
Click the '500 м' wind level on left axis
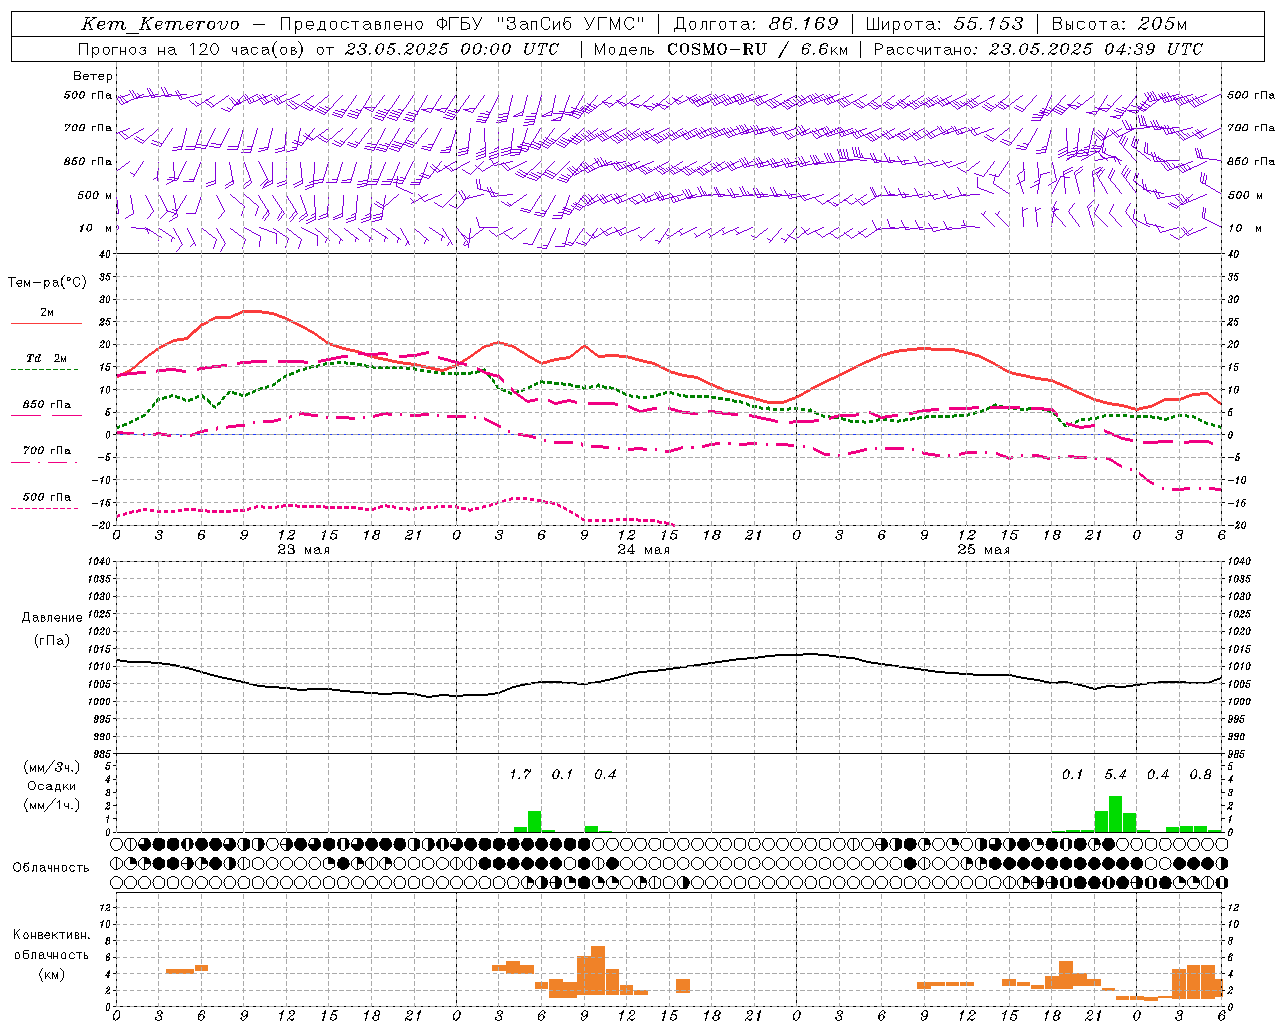(95, 196)
